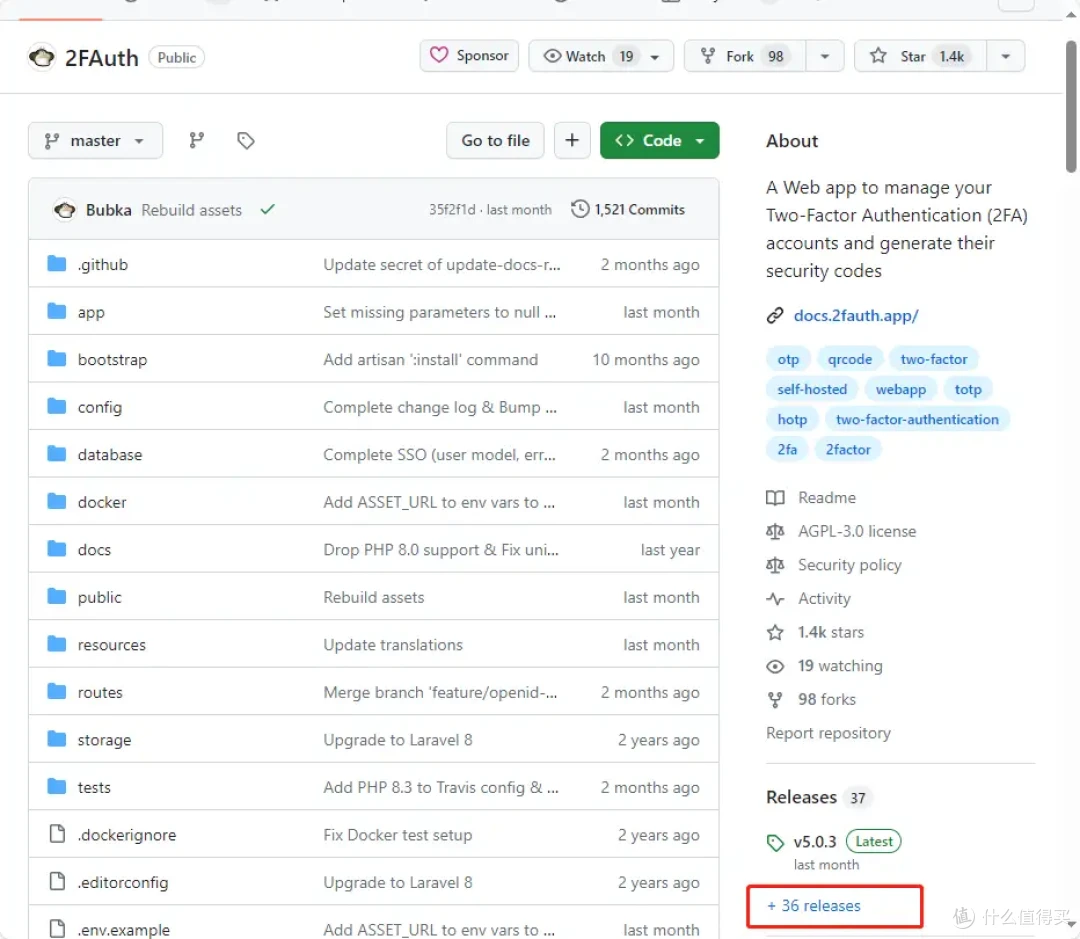The width and height of the screenshot is (1080, 939).
Task: Select the two-factor-authentication topic tag
Action: coord(917,420)
